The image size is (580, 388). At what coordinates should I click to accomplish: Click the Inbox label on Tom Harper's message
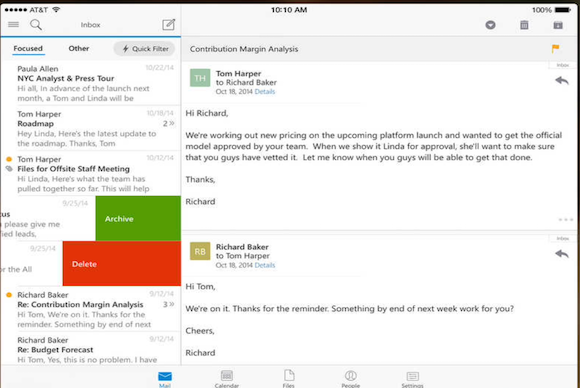click(563, 65)
